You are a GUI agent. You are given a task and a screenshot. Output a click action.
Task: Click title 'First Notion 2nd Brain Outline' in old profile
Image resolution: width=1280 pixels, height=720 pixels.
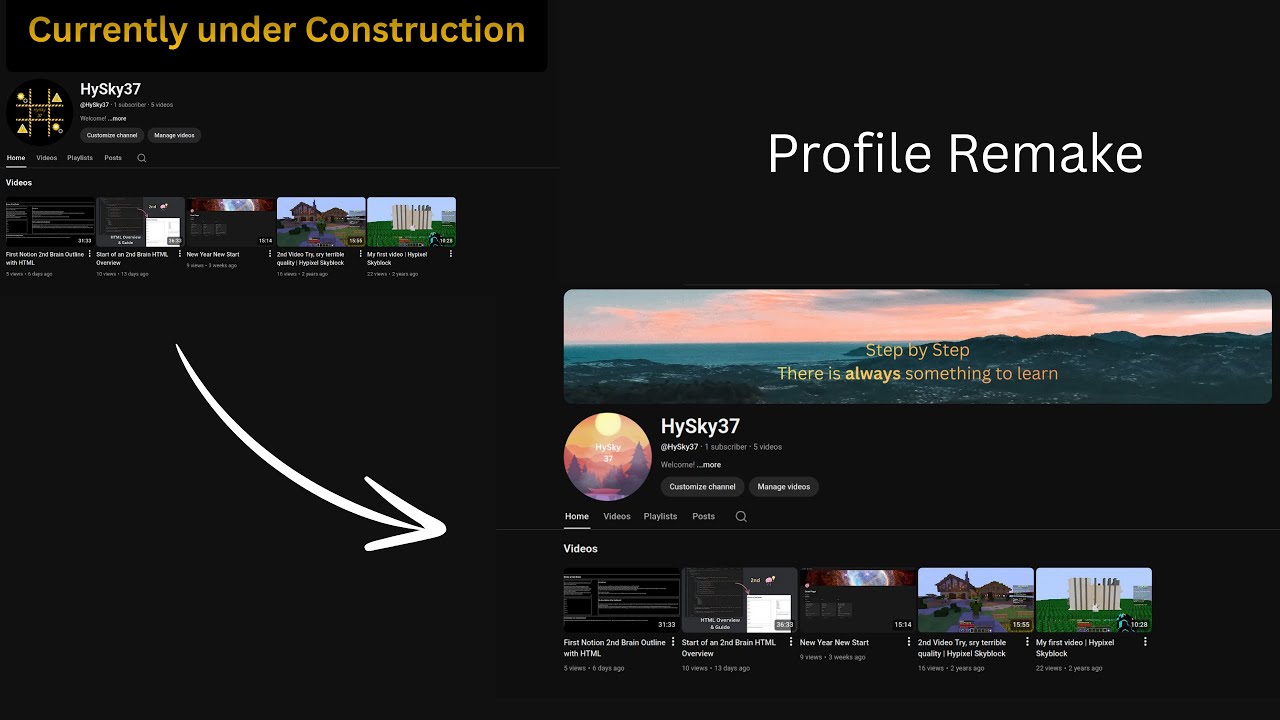point(45,258)
